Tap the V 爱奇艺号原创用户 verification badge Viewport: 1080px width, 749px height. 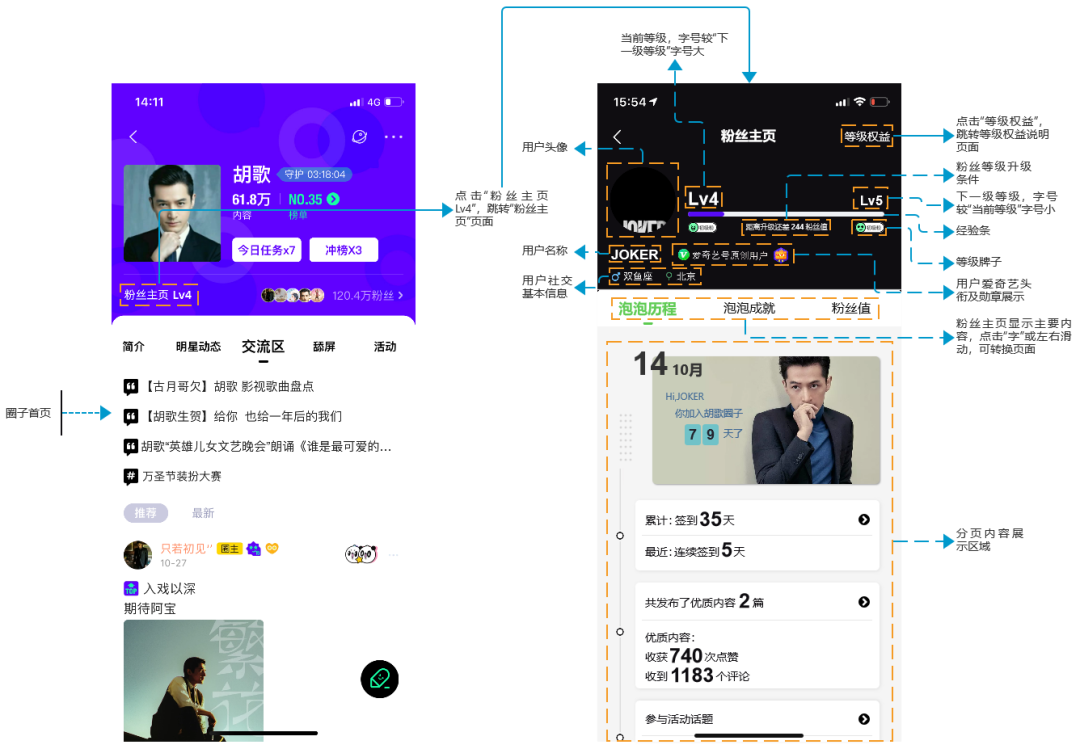[682, 255]
